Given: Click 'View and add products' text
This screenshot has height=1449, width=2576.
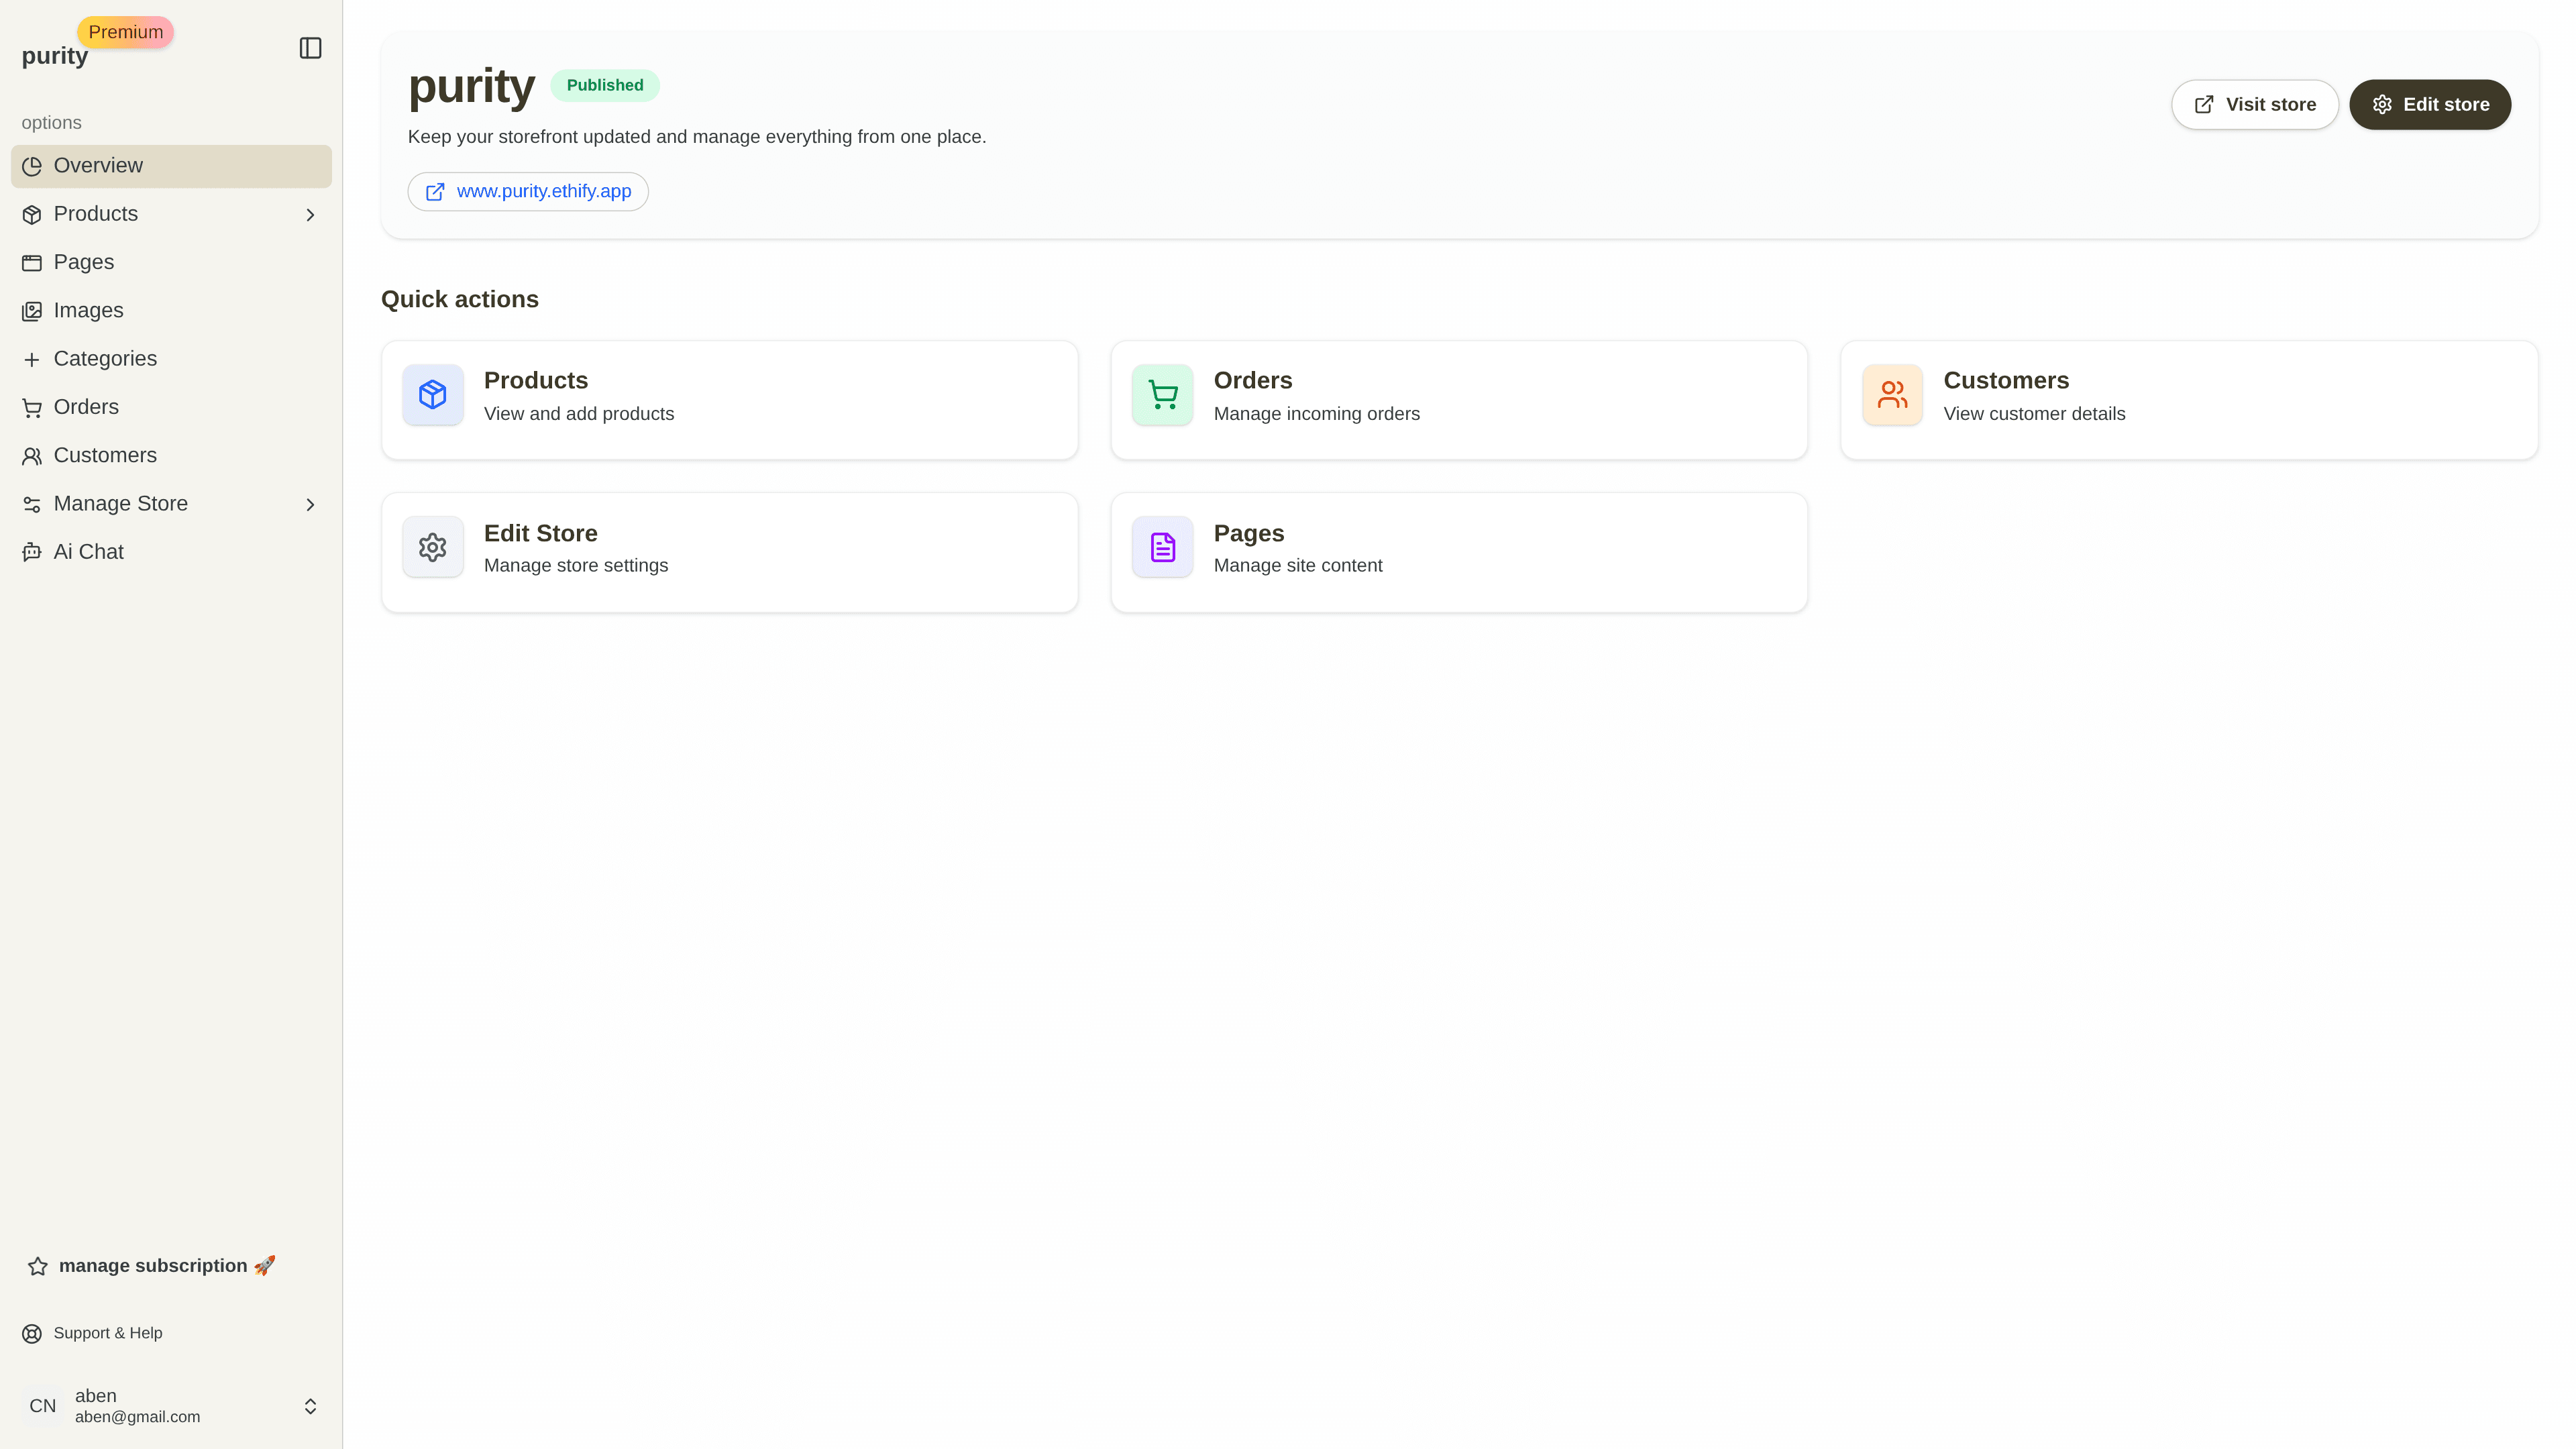Looking at the screenshot, I should click(579, 414).
